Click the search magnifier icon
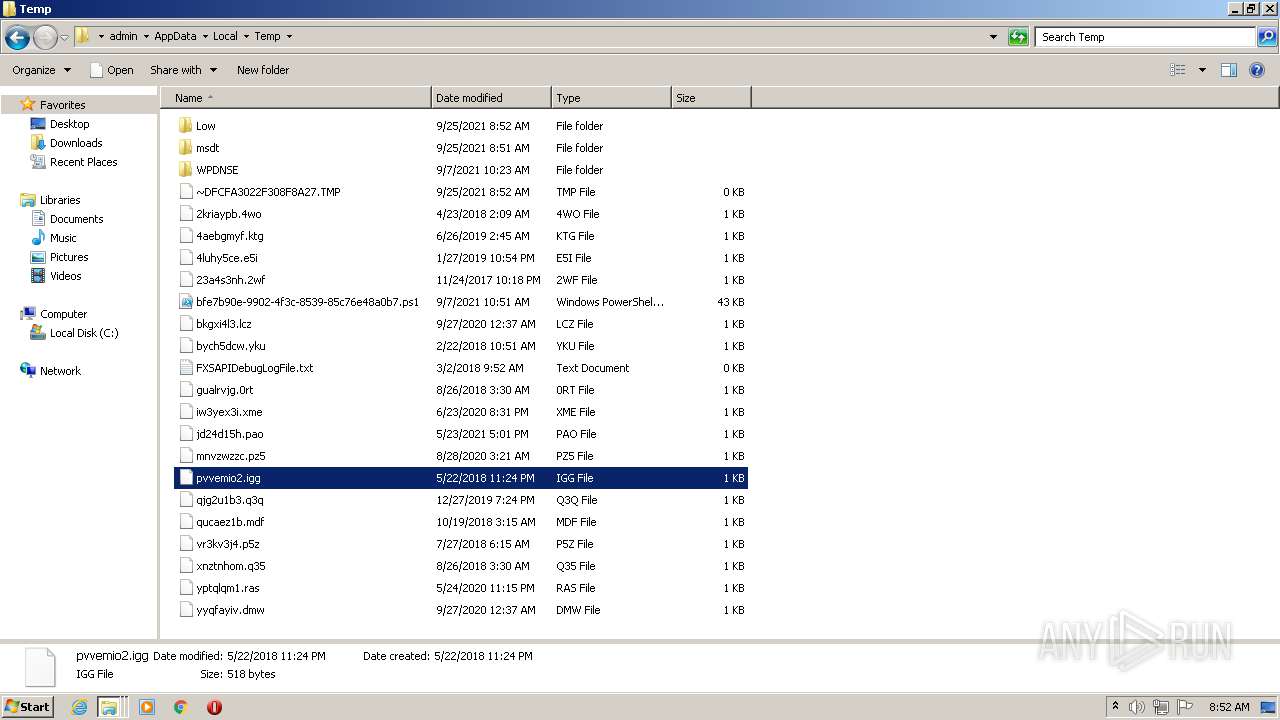The image size is (1280, 720). 1267,37
